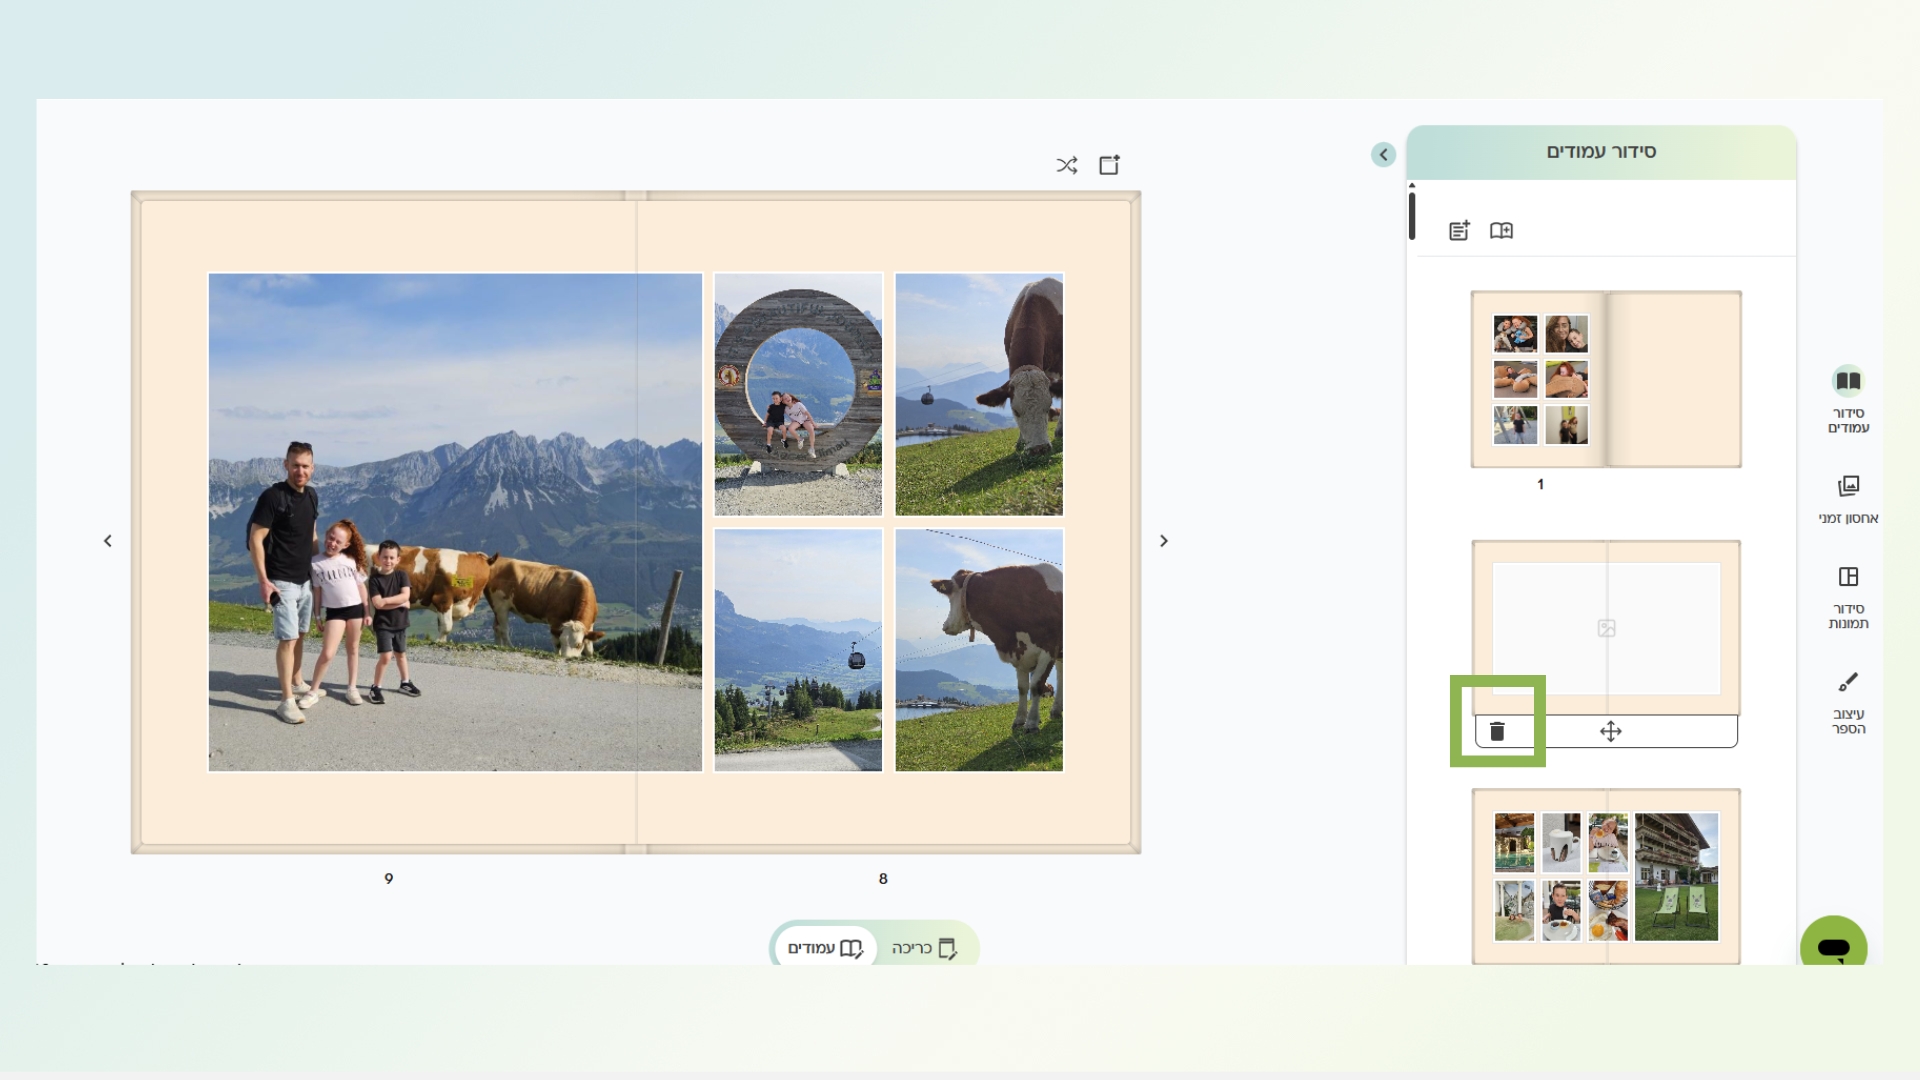Click the add text page icon in panel
Viewport: 1920px width, 1080px height.
[x=1459, y=231]
